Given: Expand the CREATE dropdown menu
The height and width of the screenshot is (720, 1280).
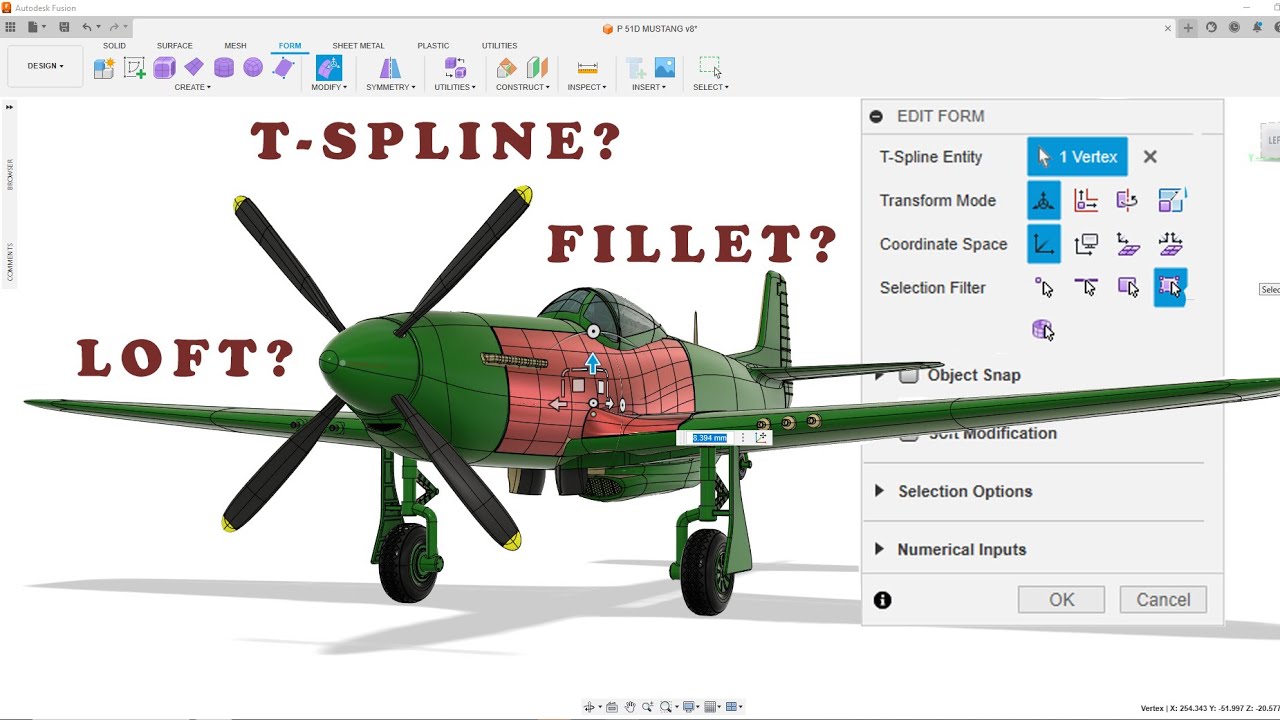Looking at the screenshot, I should click(192, 87).
